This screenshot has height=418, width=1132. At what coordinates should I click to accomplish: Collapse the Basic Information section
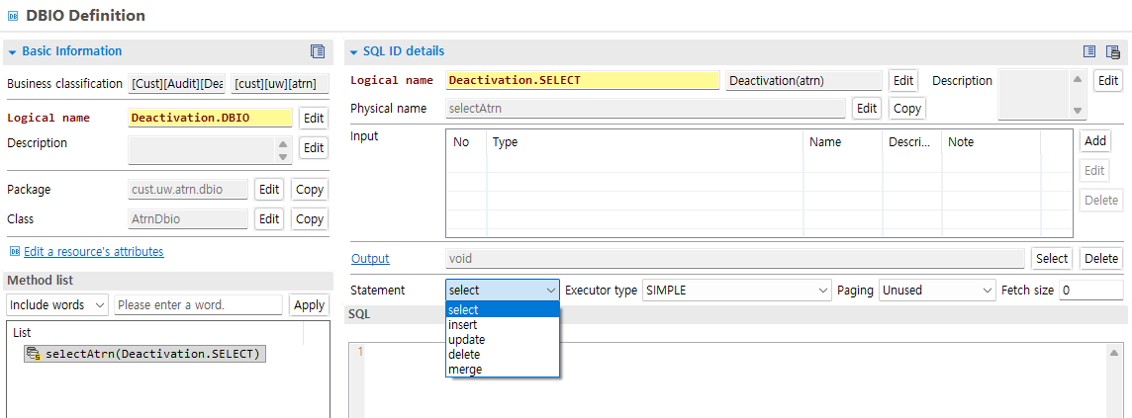tap(12, 51)
